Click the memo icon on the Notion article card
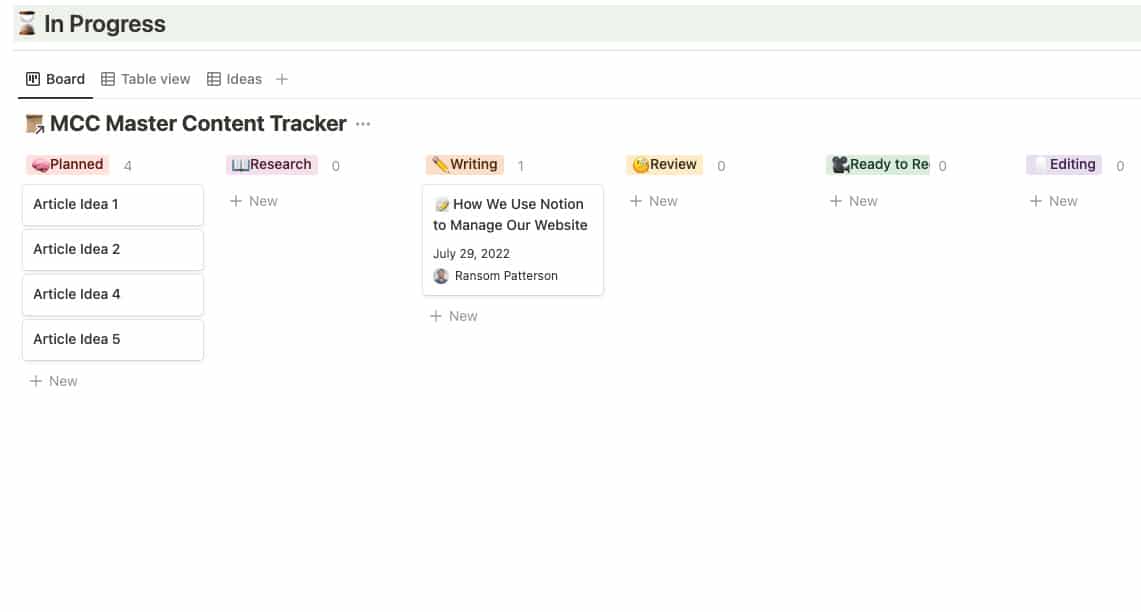 442,203
